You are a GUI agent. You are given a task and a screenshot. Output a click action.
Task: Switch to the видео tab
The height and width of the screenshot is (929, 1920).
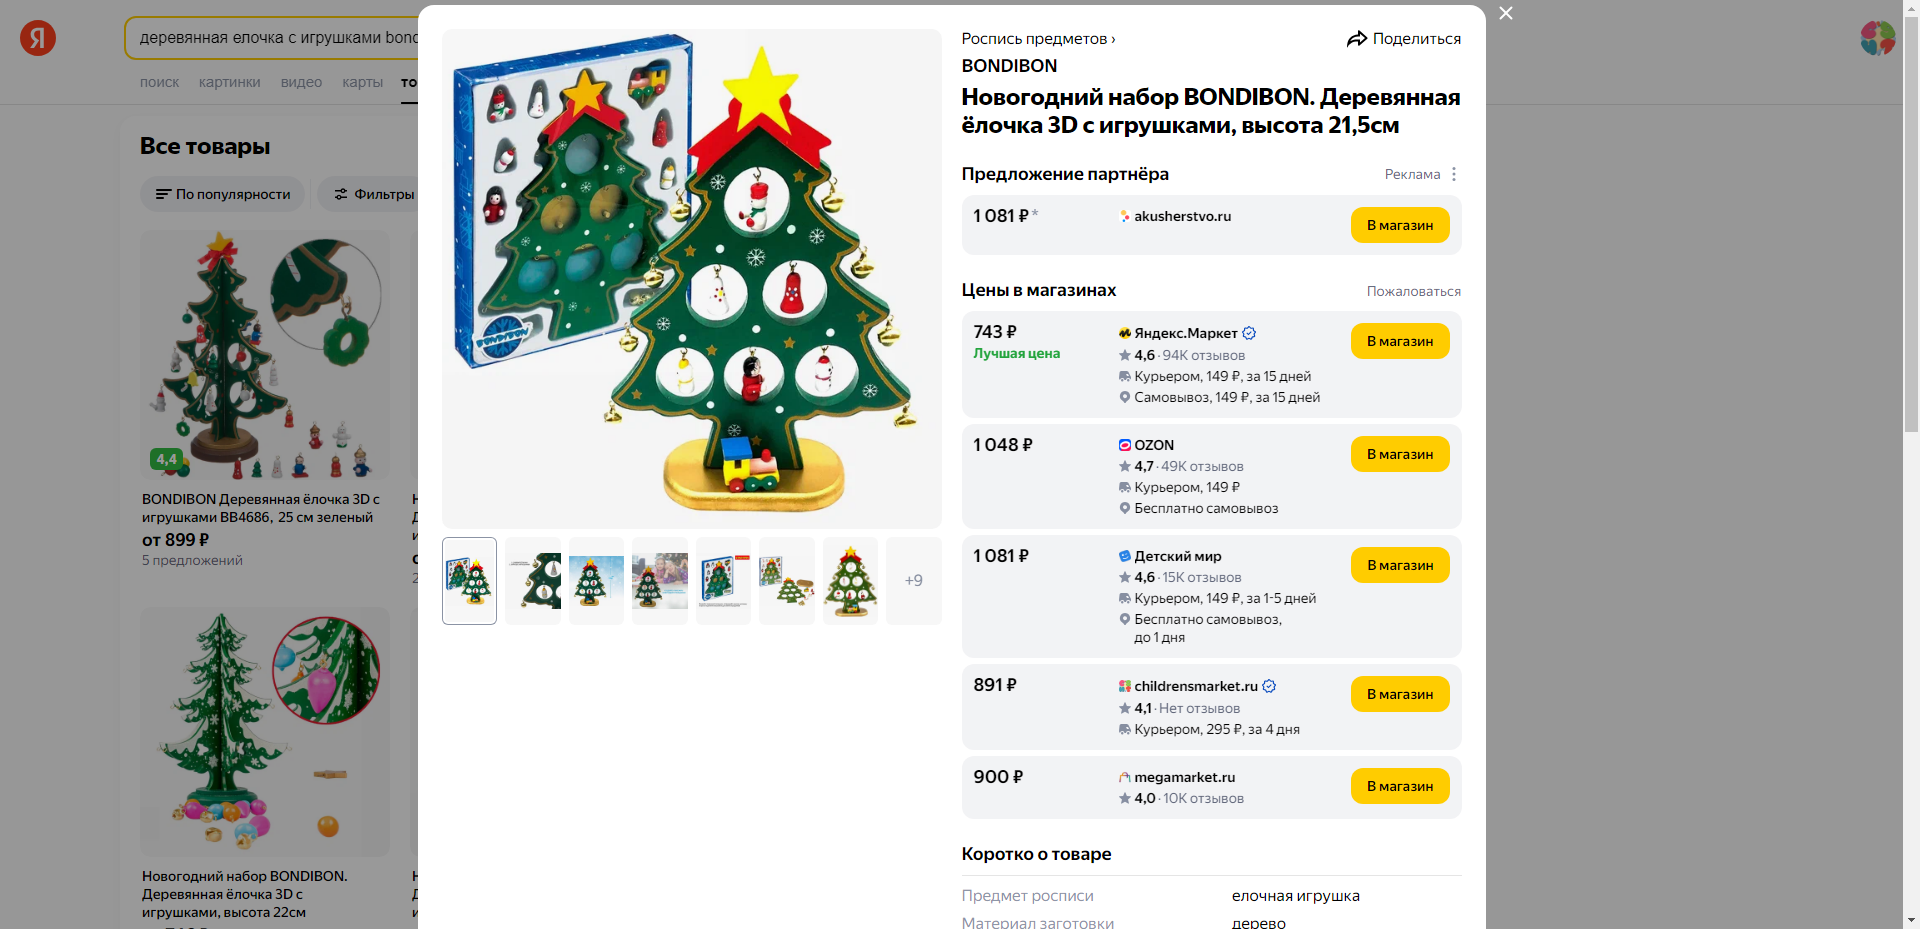[x=301, y=82]
